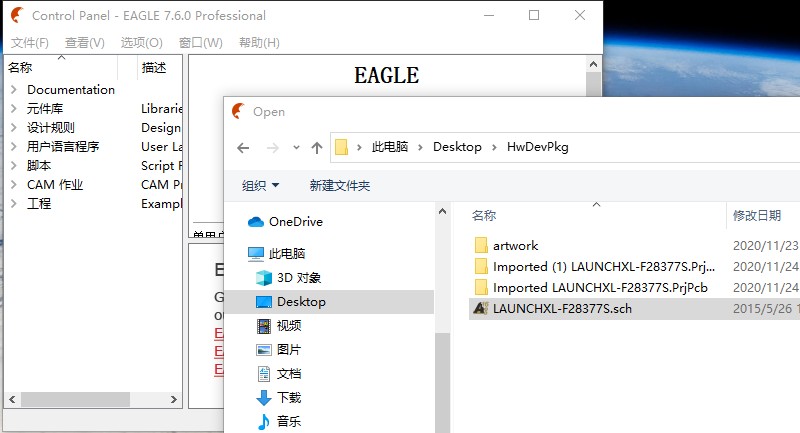Open recent locations dropdown arrow
Image resolution: width=800 pixels, height=433 pixels.
296,148
